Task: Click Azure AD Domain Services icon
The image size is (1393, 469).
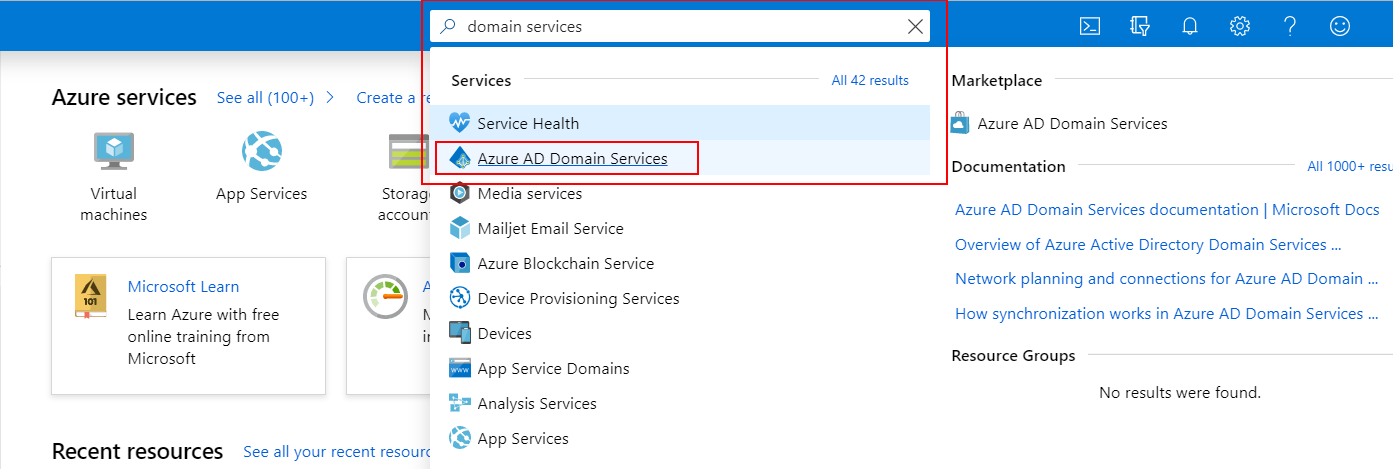Action: [x=460, y=158]
